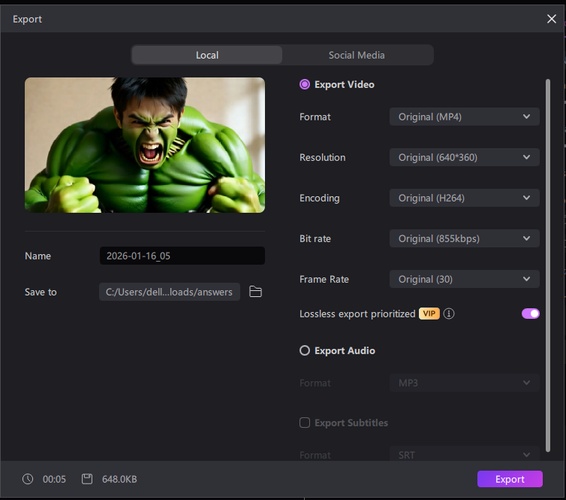Switch to the Local tab

(207, 55)
